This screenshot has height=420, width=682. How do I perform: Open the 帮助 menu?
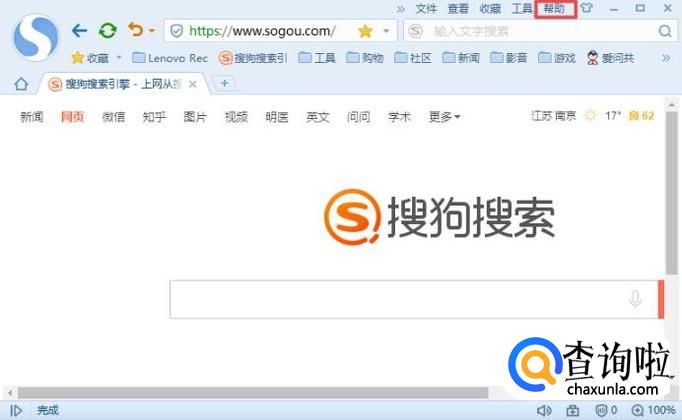[555, 9]
